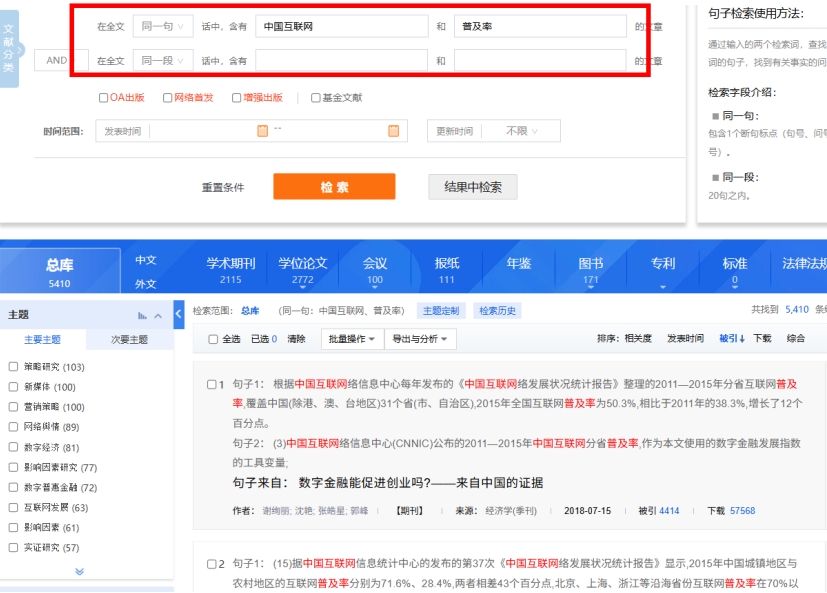Click the 结果中检索 button
The height and width of the screenshot is (593, 827).
coord(472,187)
